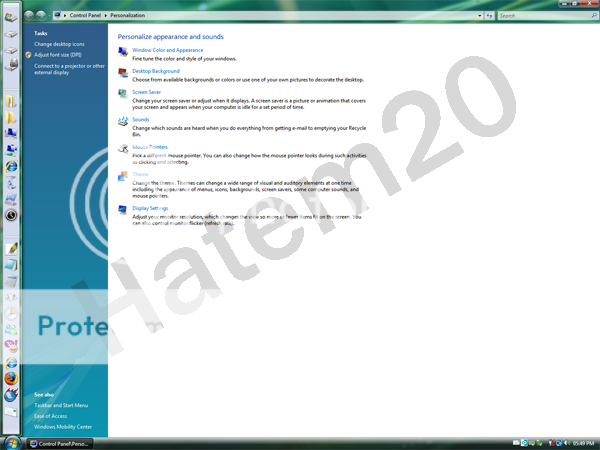The width and height of the screenshot is (600, 450).
Task: Open Taskbar and Start Menu link
Action: pos(61,406)
